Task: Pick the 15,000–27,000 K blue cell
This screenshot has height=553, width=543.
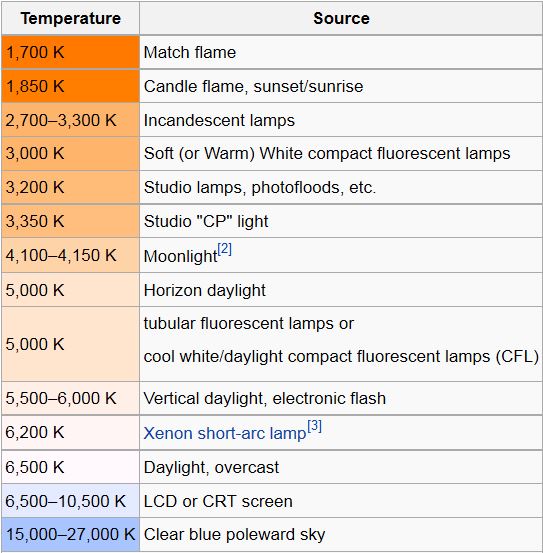Action: 71,534
